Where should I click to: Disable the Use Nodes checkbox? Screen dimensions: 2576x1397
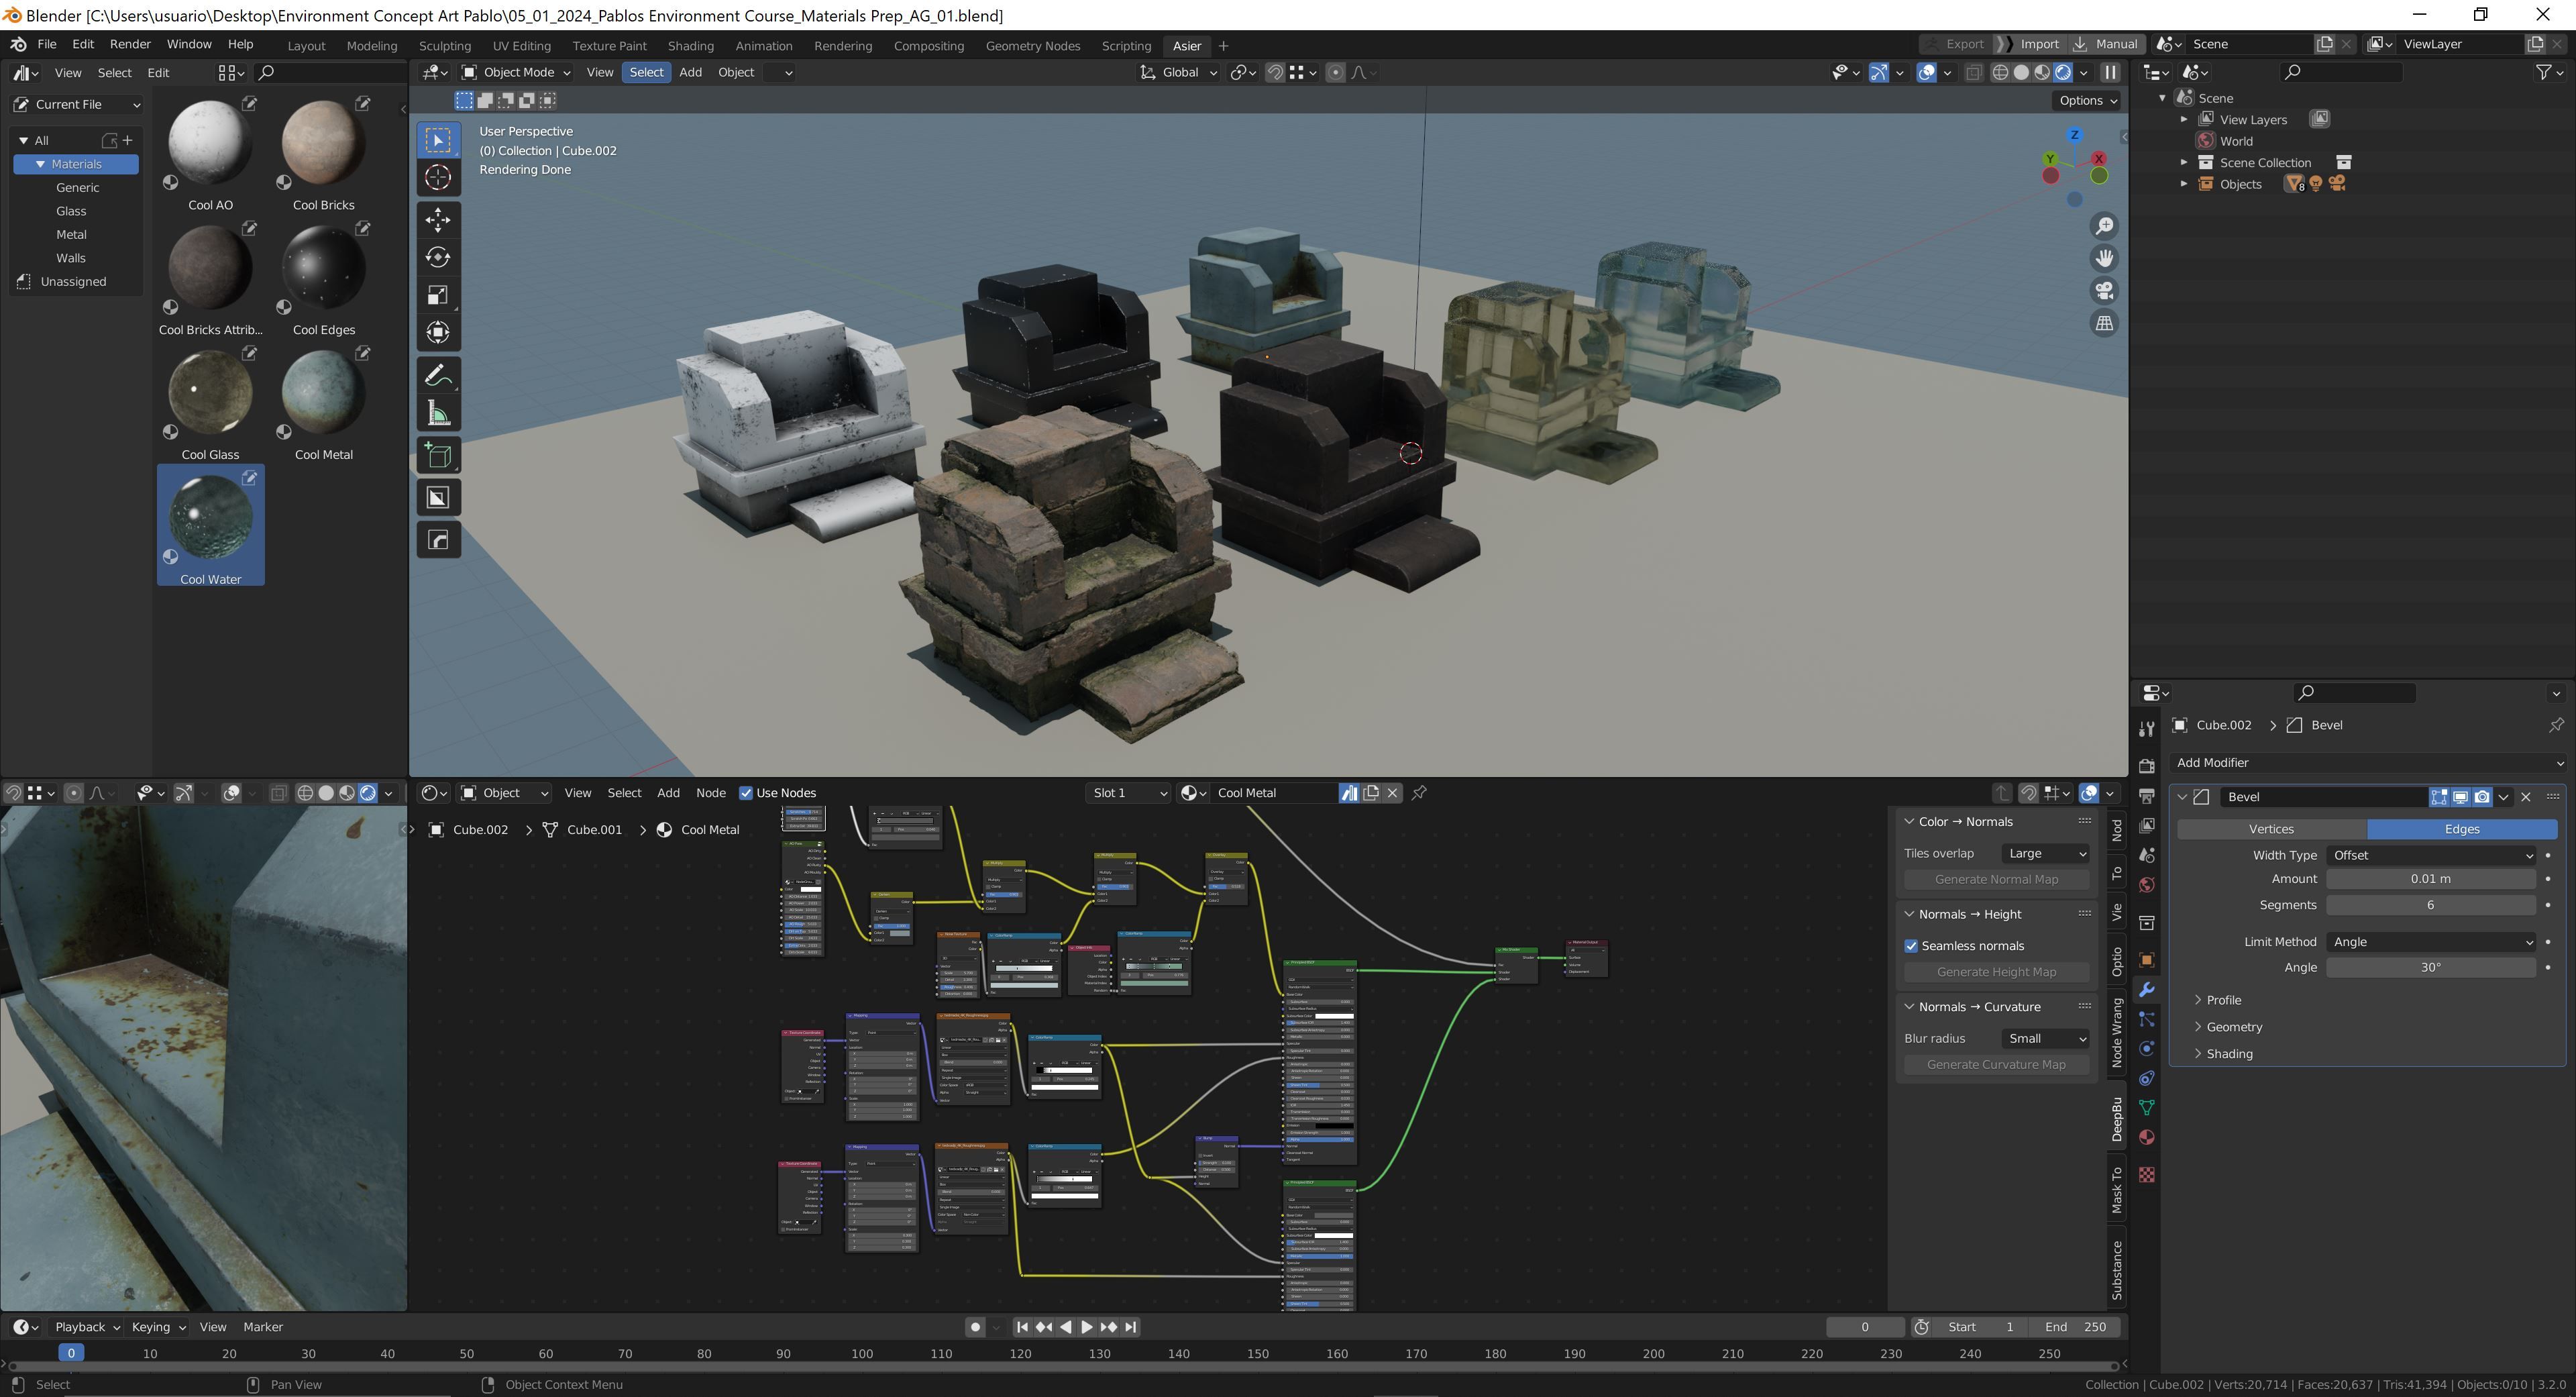[746, 793]
